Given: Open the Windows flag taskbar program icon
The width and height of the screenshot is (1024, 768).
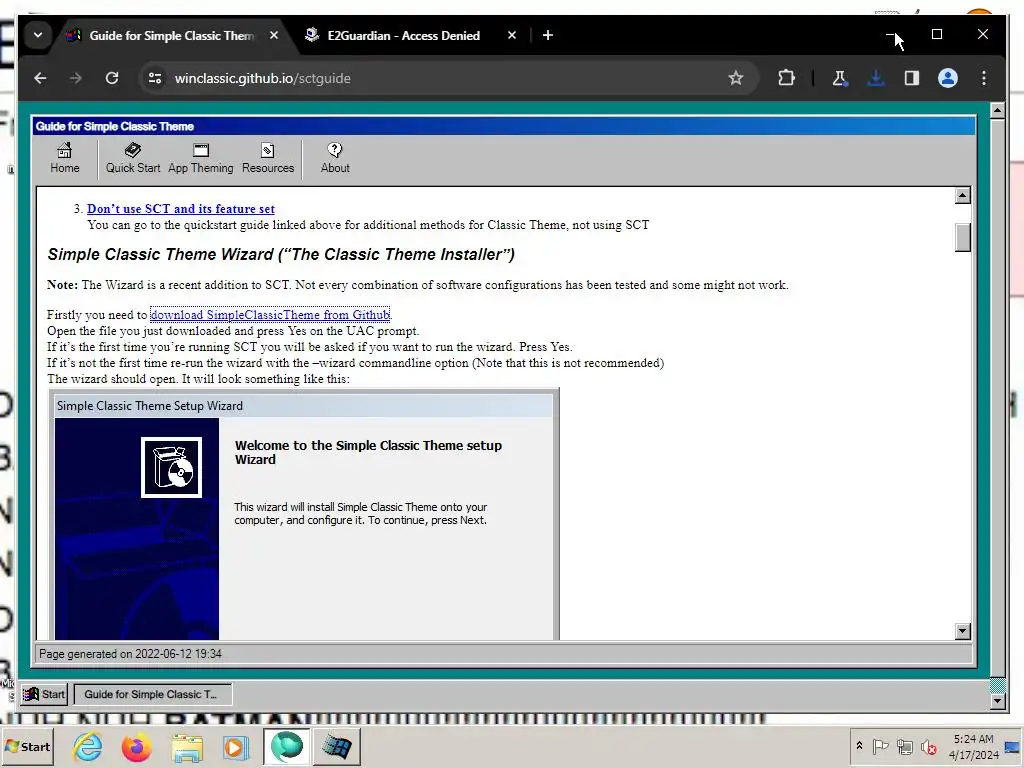Looking at the screenshot, I should pyautogui.click(x=336, y=746).
